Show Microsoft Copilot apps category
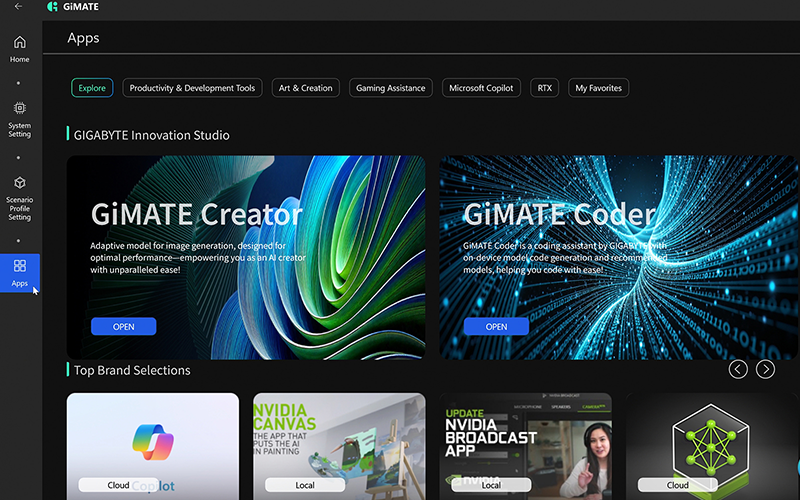This screenshot has width=800, height=500. tap(481, 88)
